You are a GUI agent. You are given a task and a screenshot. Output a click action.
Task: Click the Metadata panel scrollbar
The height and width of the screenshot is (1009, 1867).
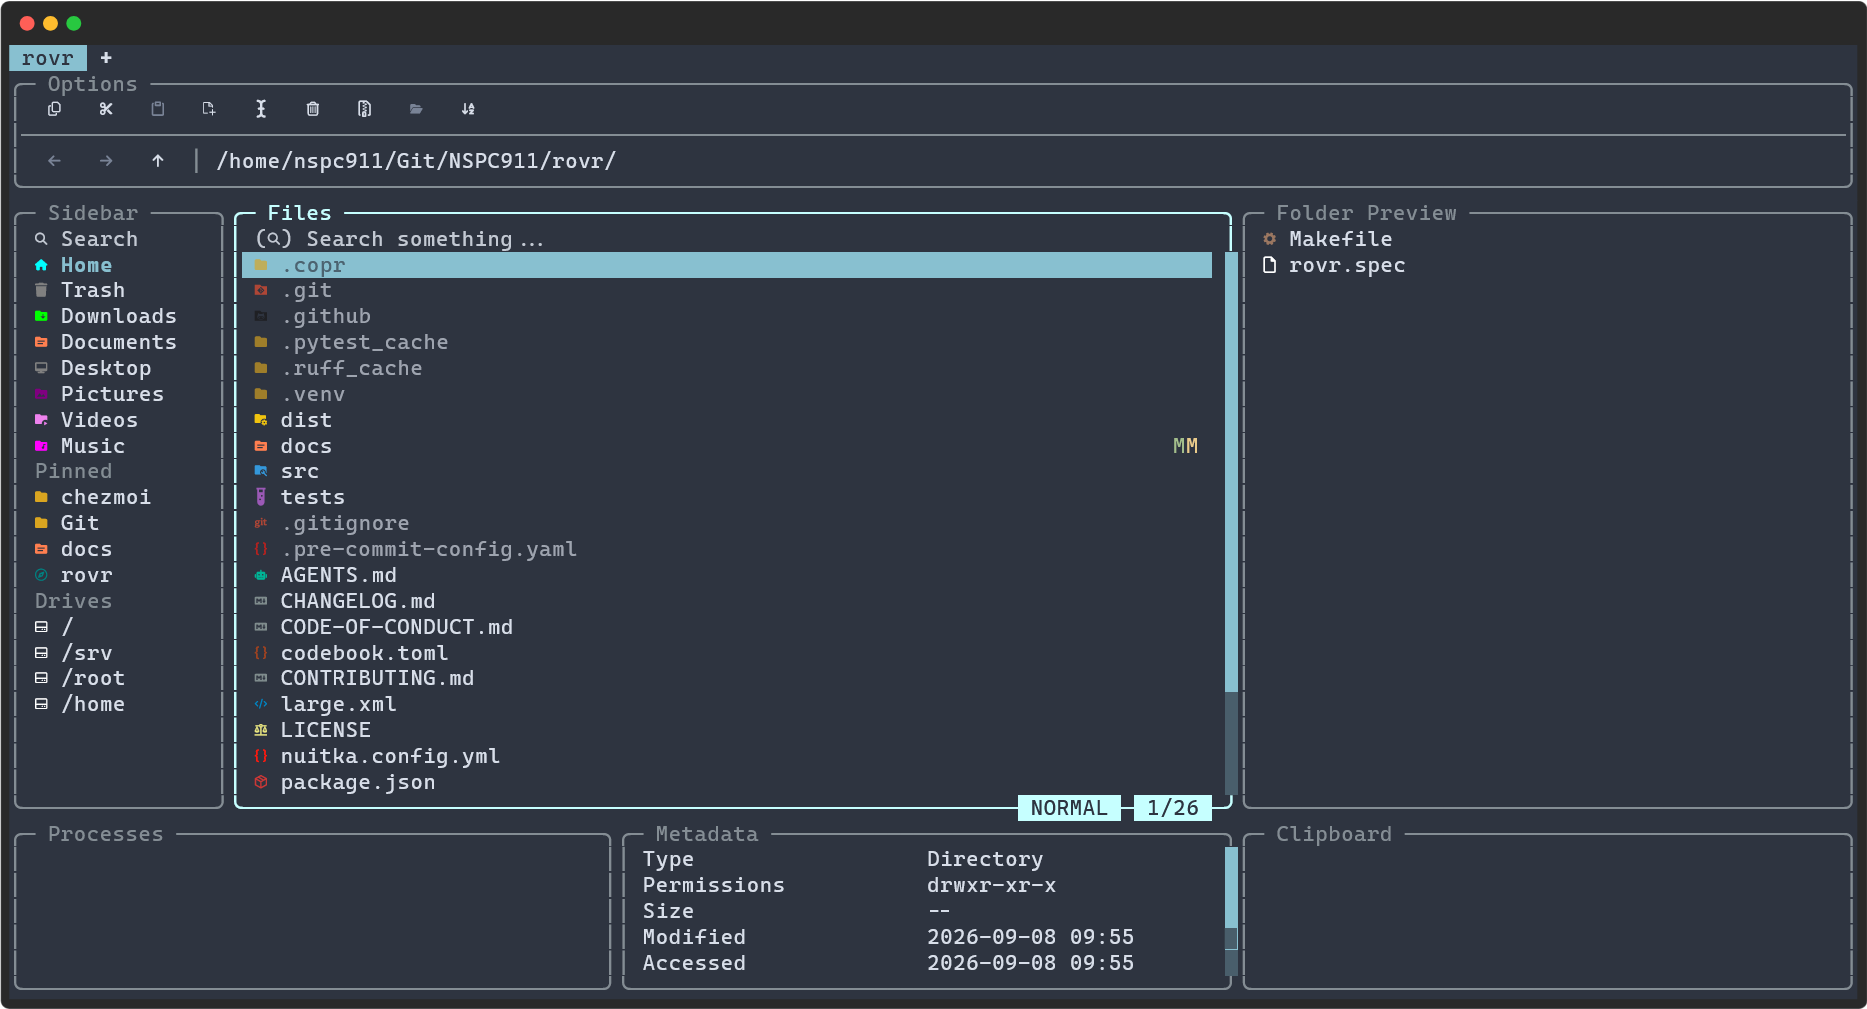tap(1231, 911)
